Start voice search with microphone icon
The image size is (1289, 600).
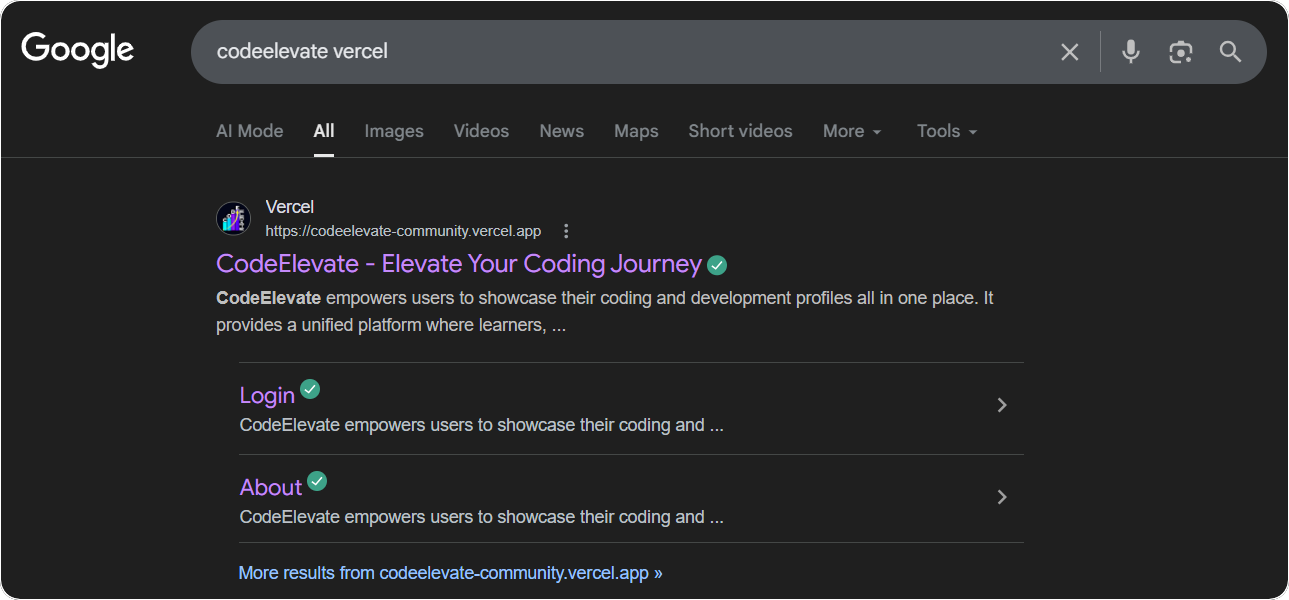(x=1131, y=52)
